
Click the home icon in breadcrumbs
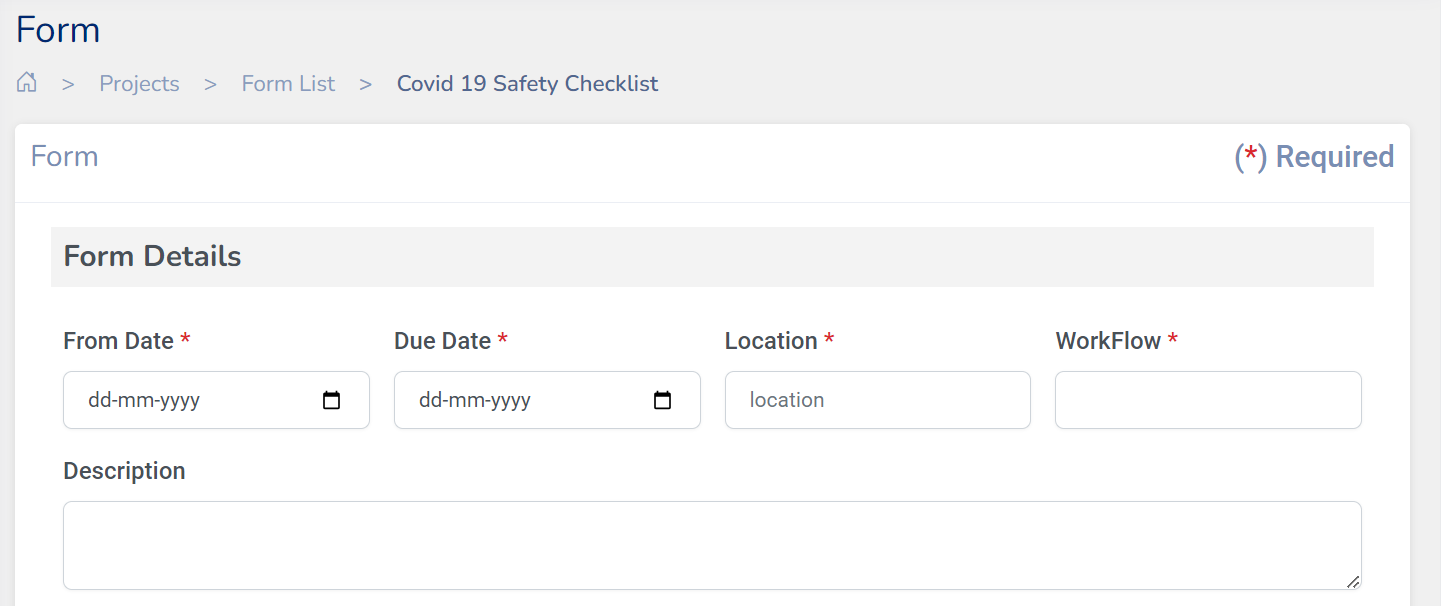(27, 83)
